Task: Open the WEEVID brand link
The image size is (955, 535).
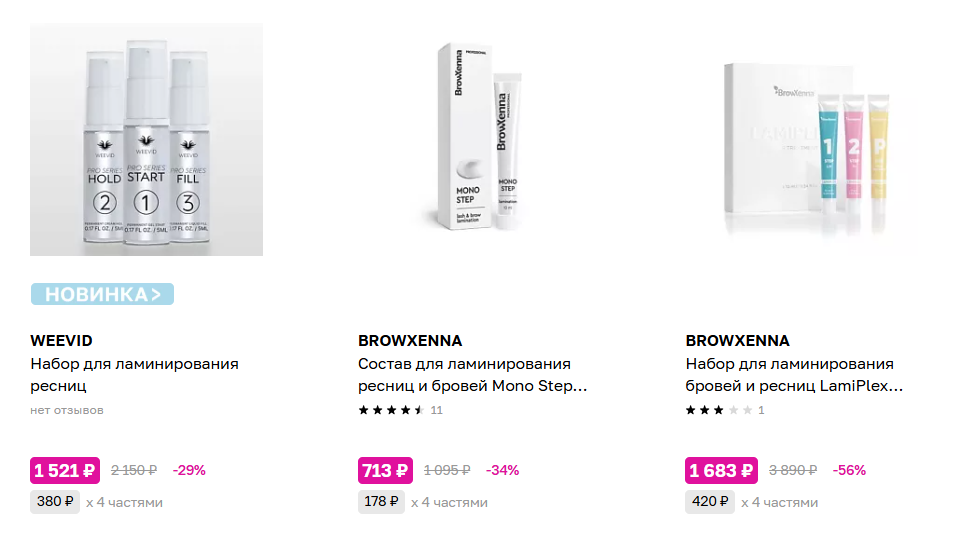Action: click(61, 341)
